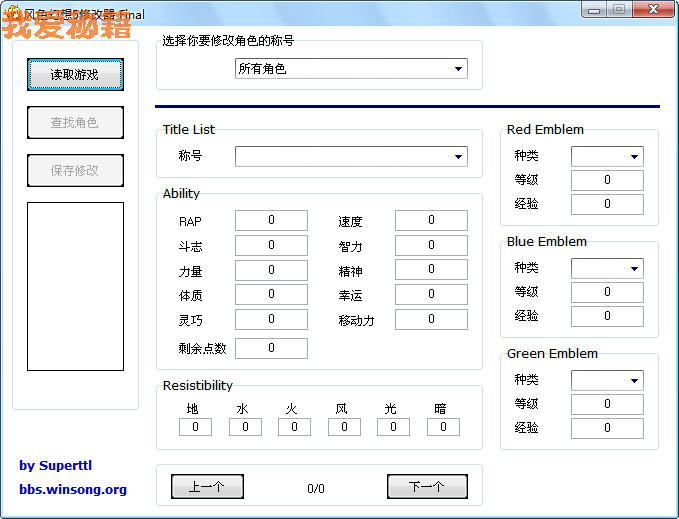Screen dimensions: 679x519
Task: Click the 力量 strength input field
Action: coord(271,270)
